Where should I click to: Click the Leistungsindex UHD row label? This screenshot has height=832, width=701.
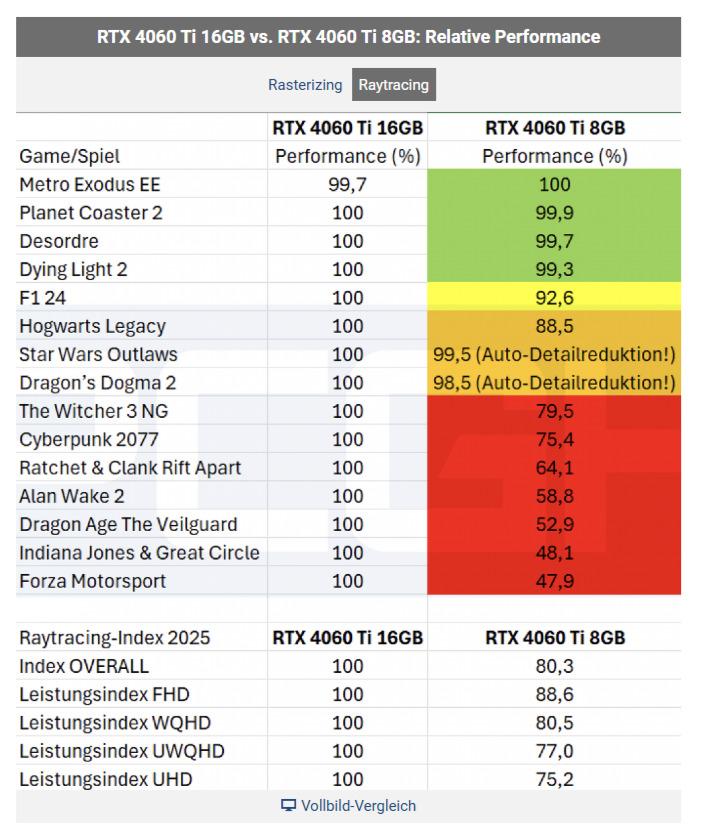106,779
